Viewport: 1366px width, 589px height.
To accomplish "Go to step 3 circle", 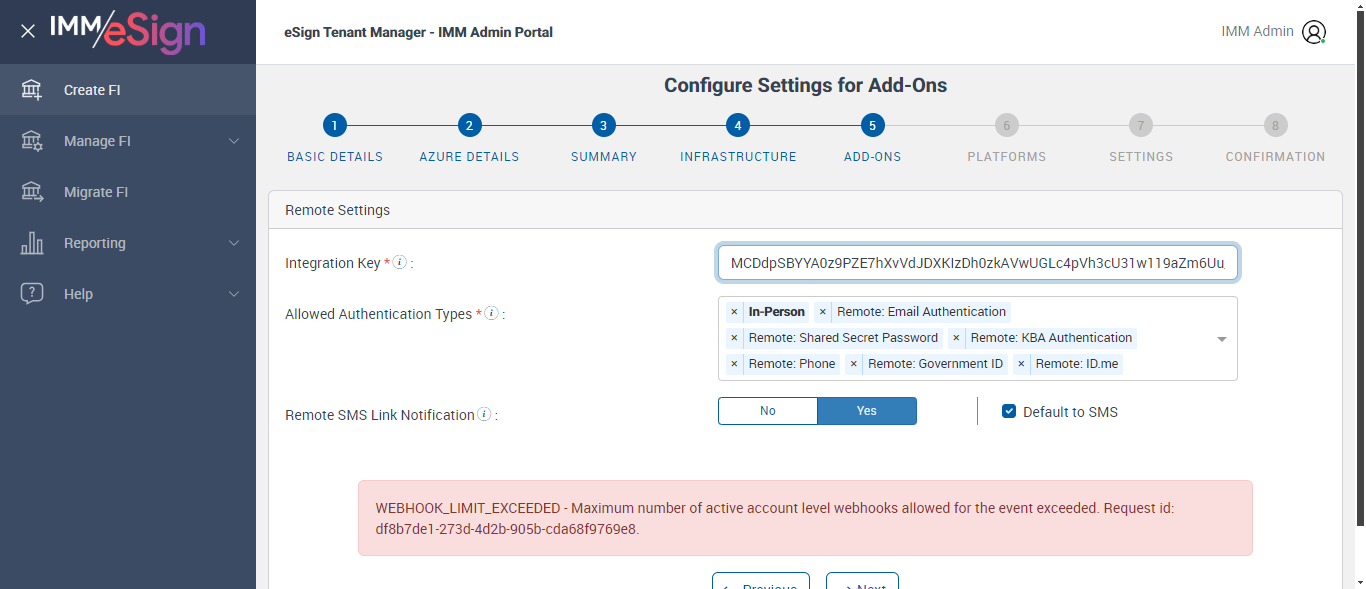I will coord(603,125).
